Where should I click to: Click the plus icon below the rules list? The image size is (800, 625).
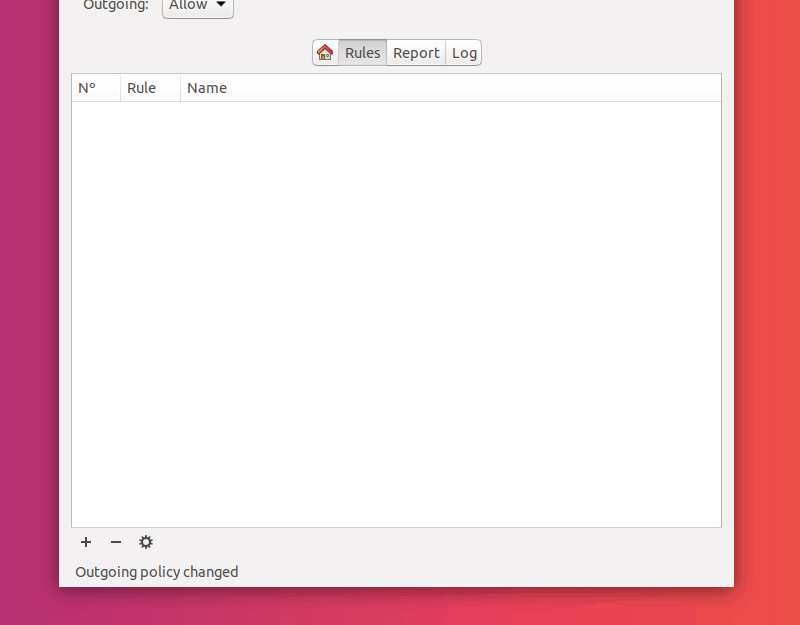(x=86, y=542)
